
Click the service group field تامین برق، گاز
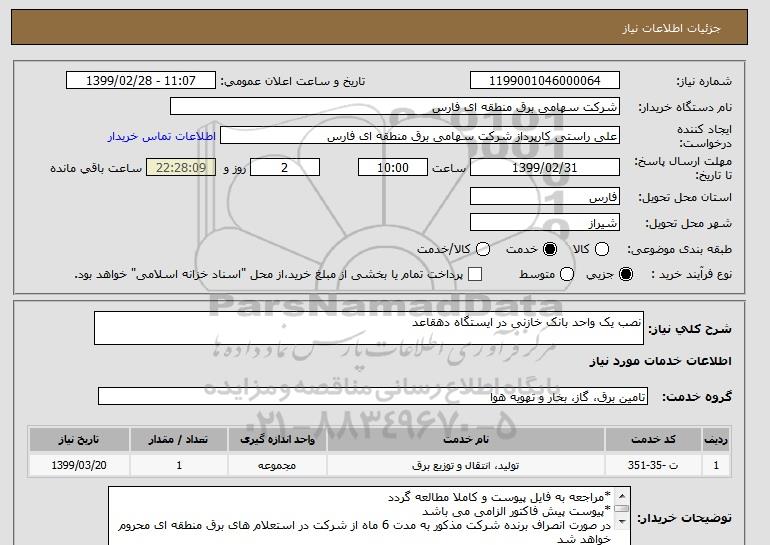pyautogui.click(x=373, y=396)
